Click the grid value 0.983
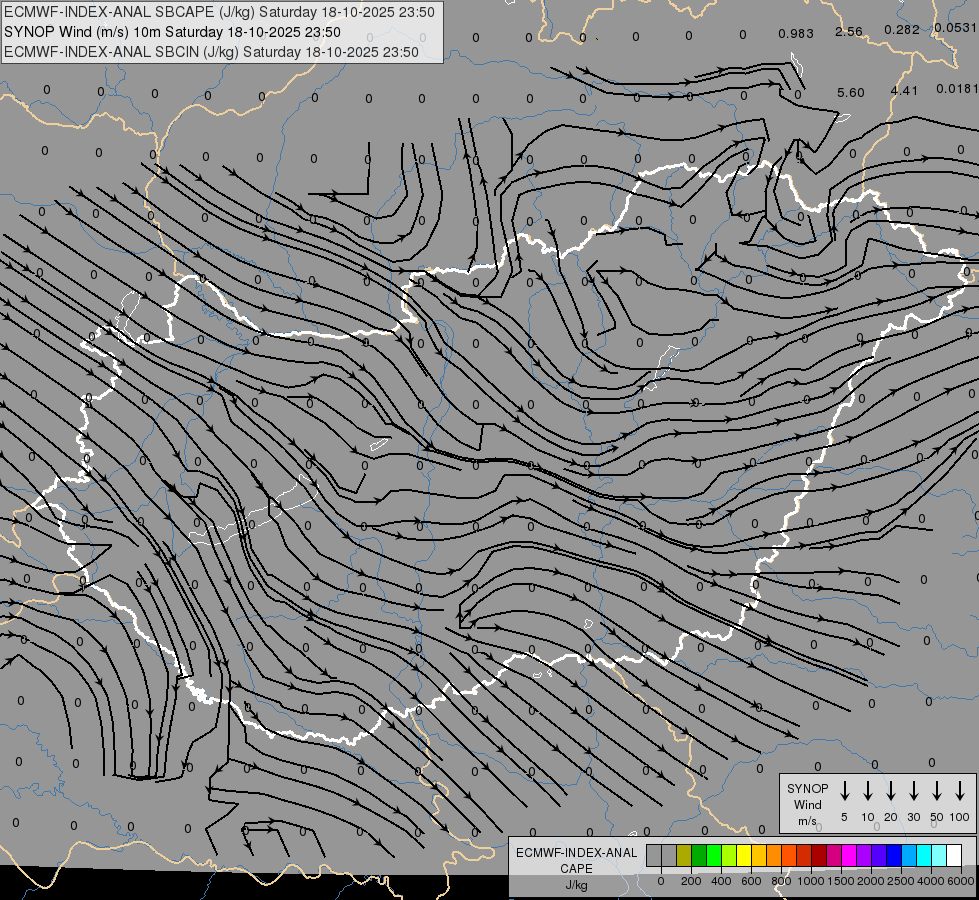The width and height of the screenshot is (979, 900). click(795, 34)
